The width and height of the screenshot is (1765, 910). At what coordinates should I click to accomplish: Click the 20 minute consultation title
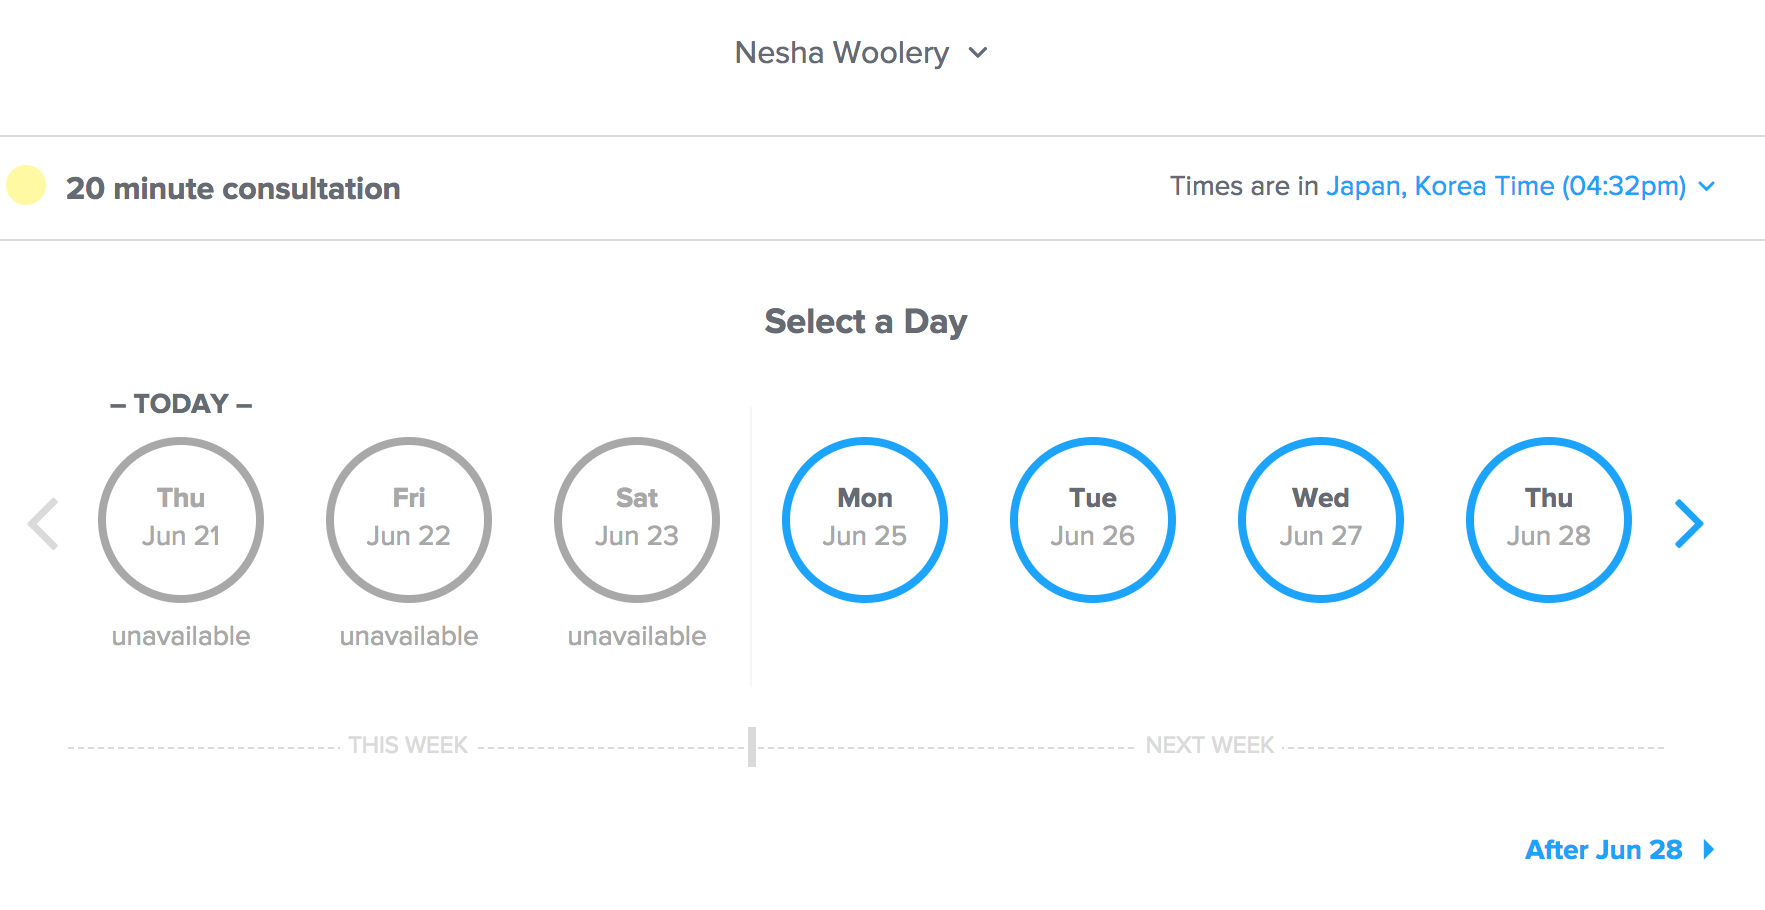click(x=233, y=188)
